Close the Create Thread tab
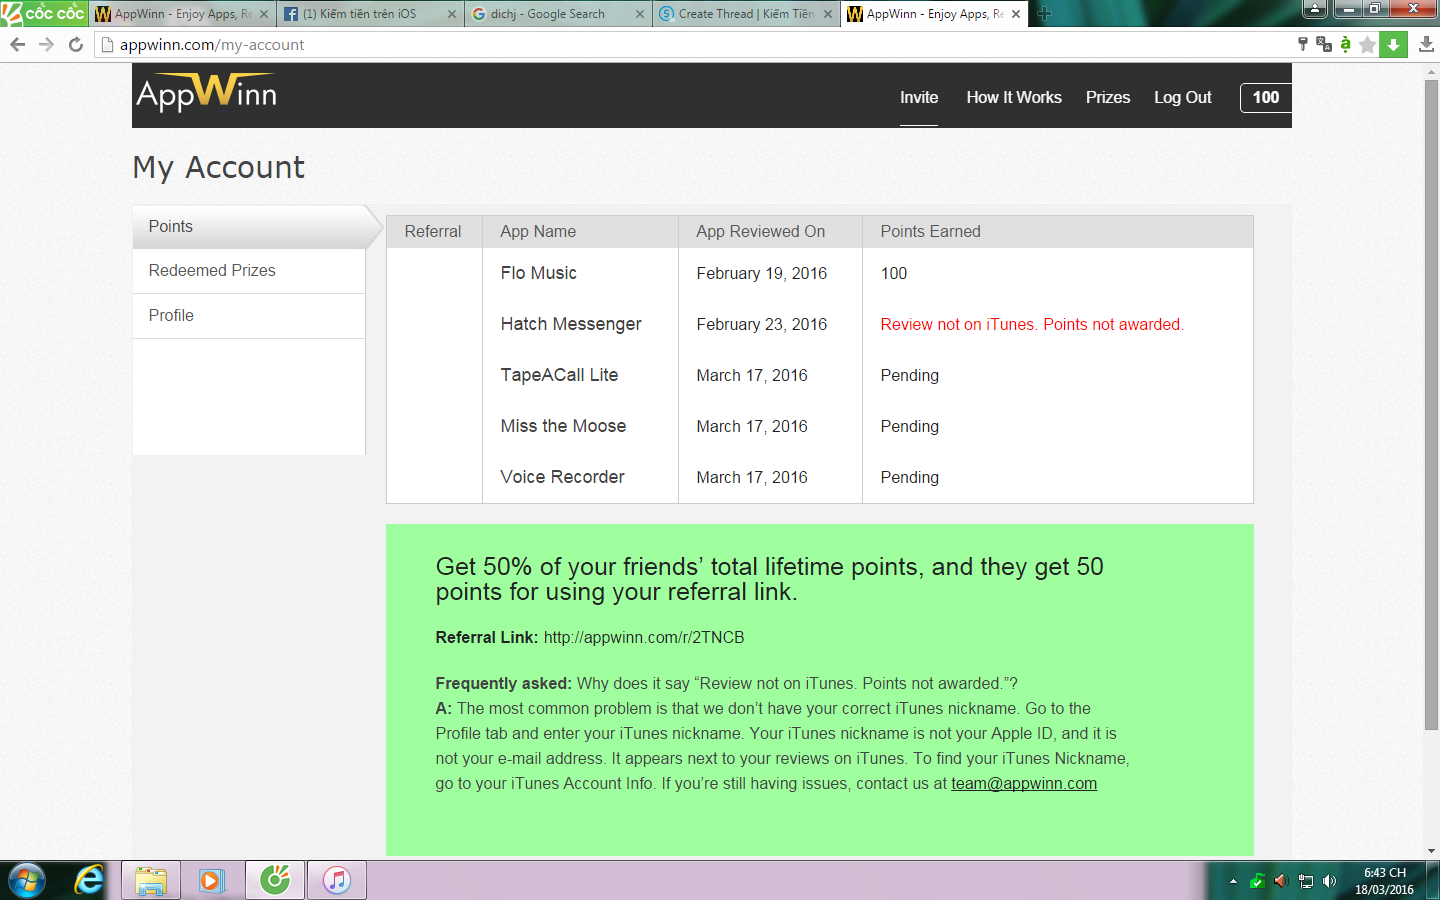Image resolution: width=1440 pixels, height=900 pixels. point(828,14)
